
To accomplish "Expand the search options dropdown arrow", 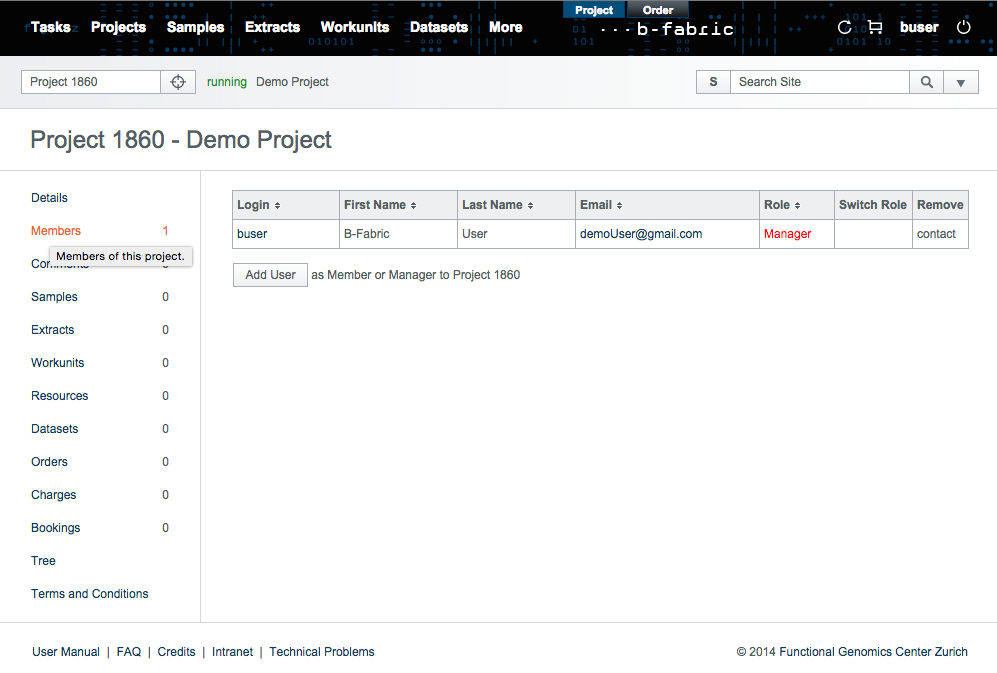I will (x=961, y=82).
